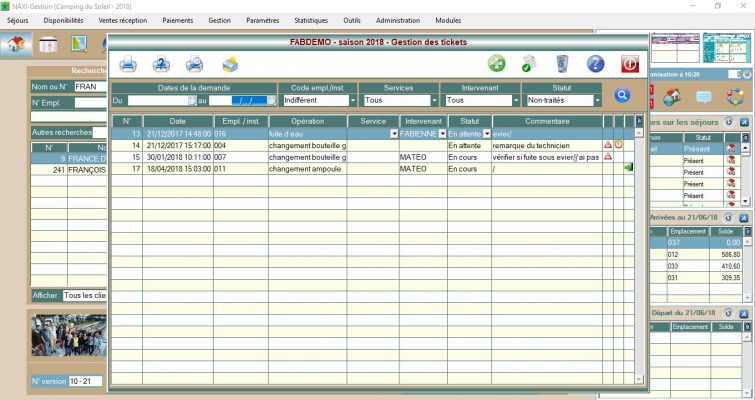This screenshot has width=755, height=400.
Task: Click the print tickets printer icon
Action: click(x=128, y=64)
